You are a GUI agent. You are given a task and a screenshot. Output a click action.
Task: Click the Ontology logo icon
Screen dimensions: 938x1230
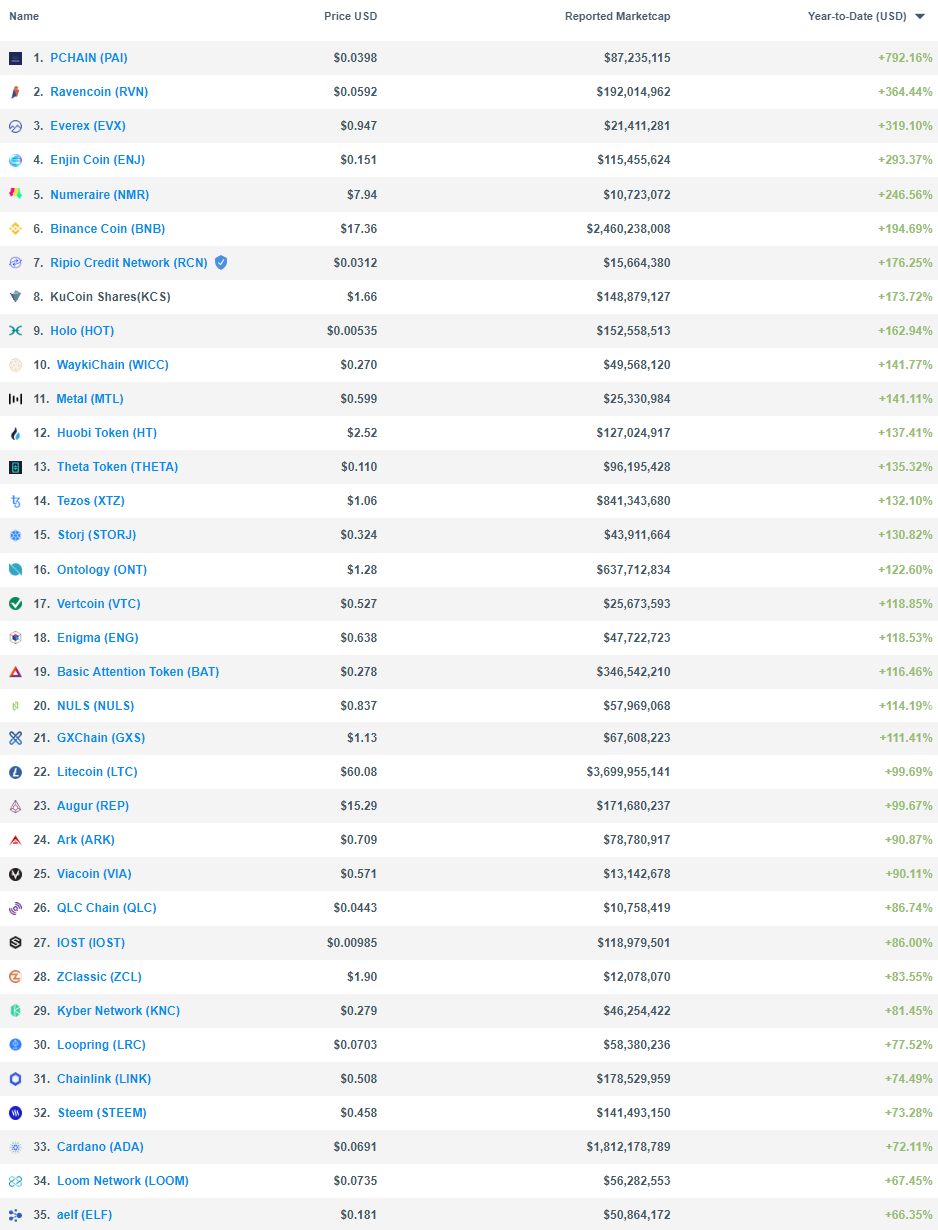pos(15,570)
